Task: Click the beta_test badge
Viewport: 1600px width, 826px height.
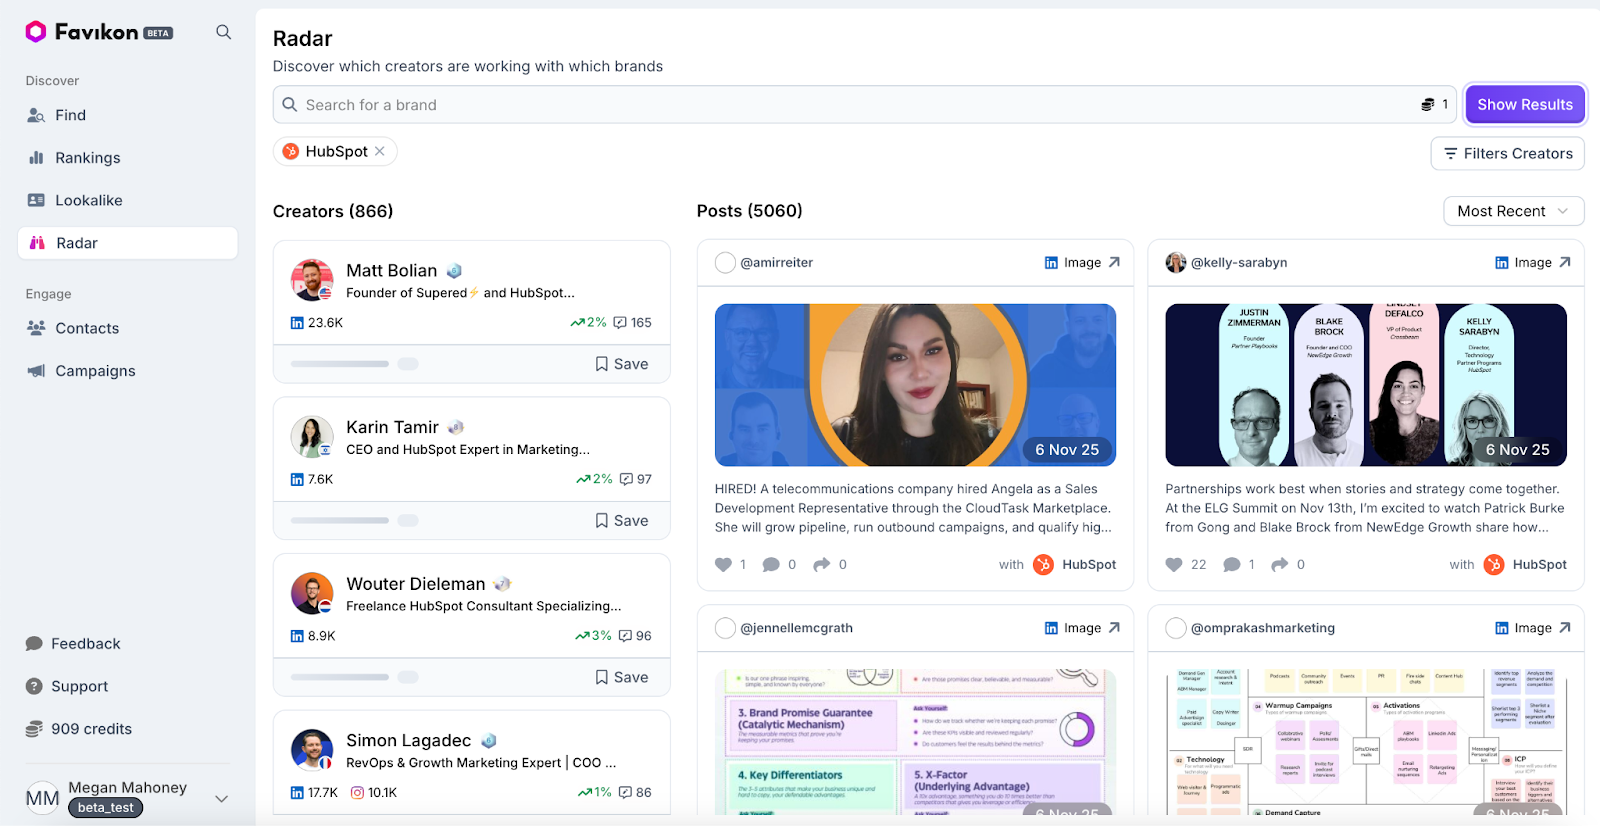Action: click(106, 808)
